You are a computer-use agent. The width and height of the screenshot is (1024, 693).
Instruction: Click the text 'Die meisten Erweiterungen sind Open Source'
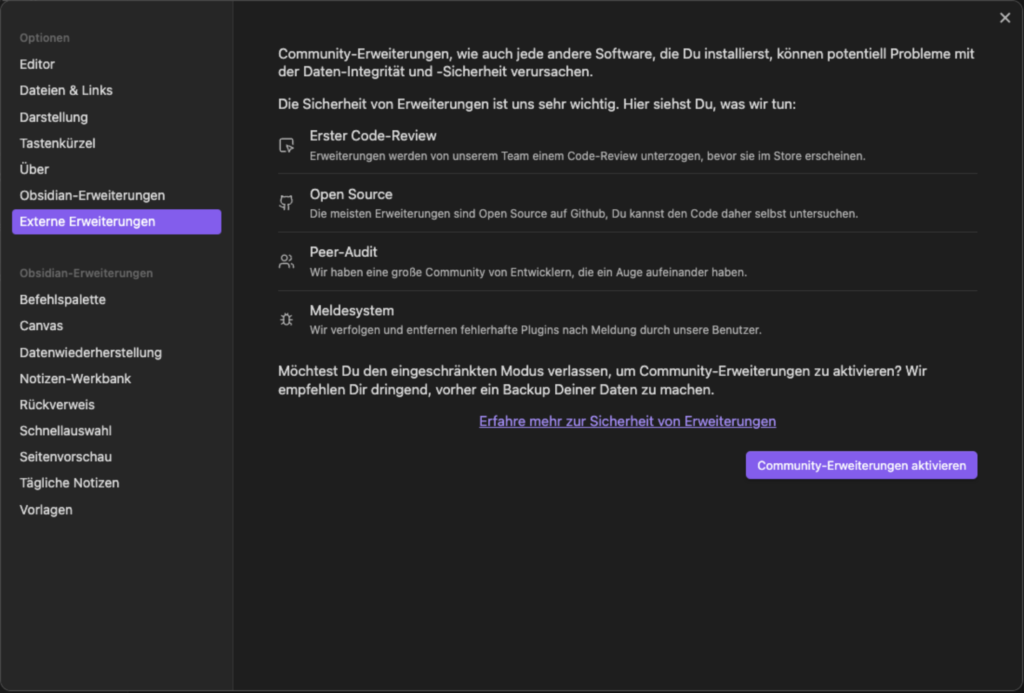pos(584,214)
